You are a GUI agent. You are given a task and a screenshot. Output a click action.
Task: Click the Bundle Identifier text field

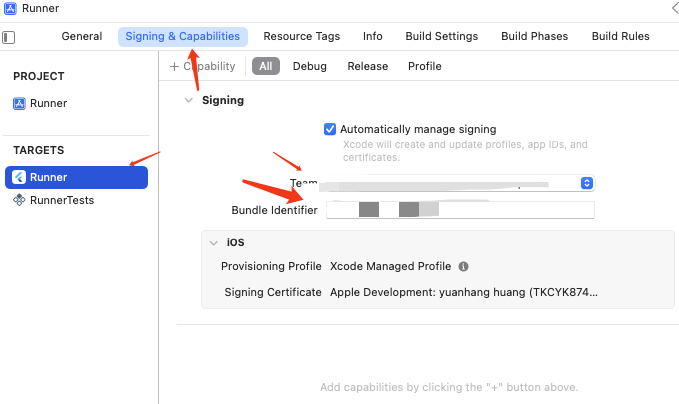[x=460, y=210]
